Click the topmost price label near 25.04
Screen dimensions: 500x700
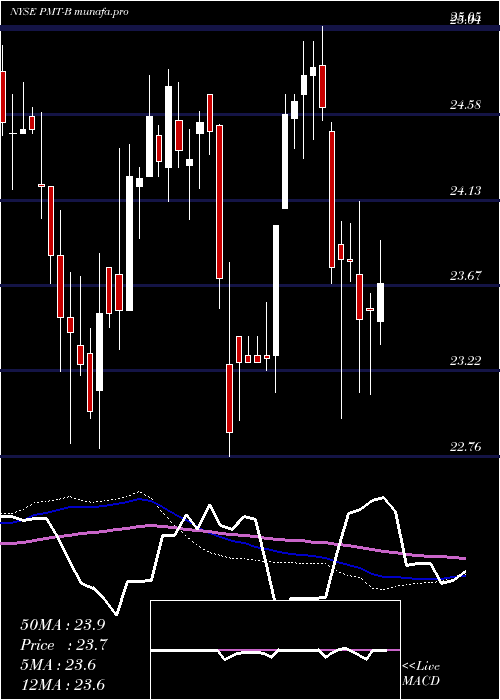(466, 19)
